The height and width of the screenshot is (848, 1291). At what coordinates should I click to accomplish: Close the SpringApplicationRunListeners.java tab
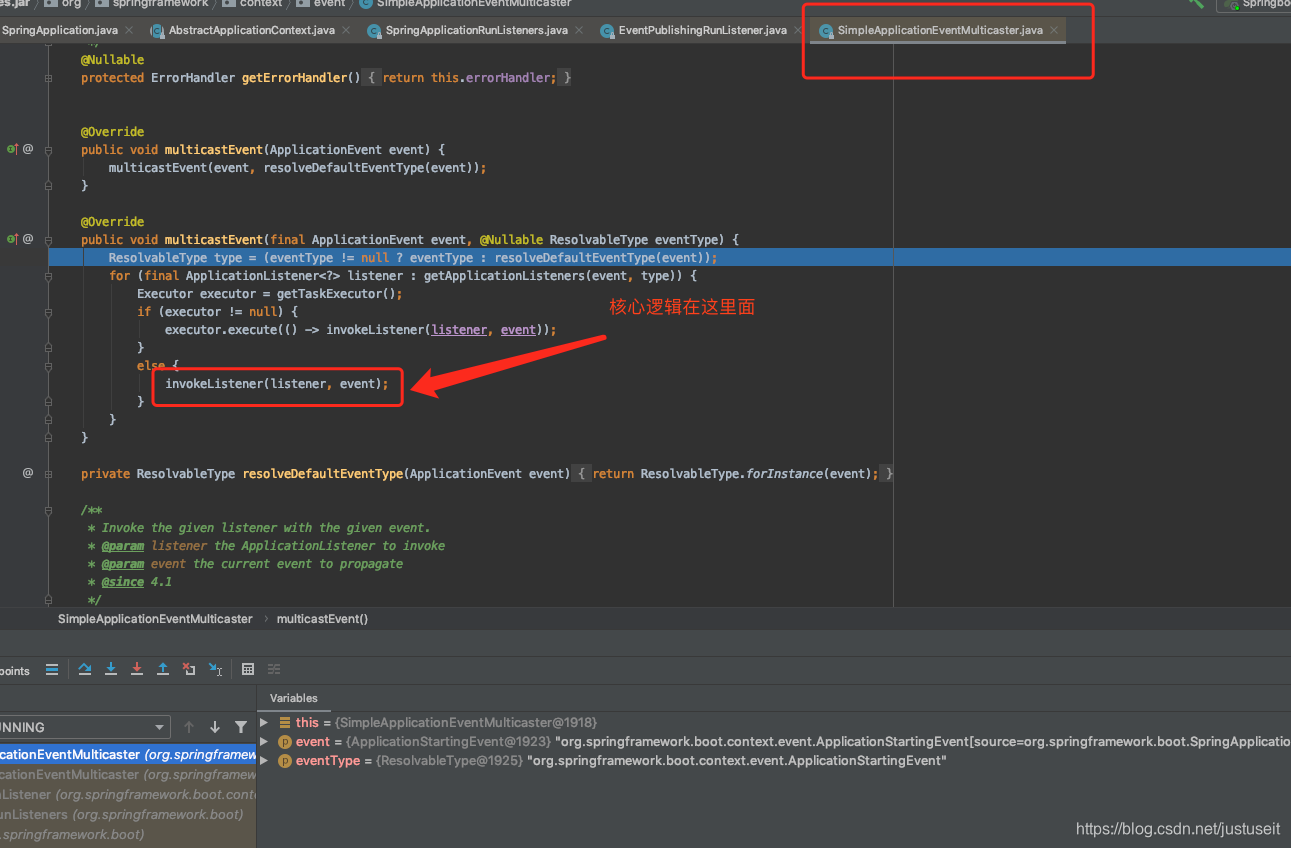[580, 30]
